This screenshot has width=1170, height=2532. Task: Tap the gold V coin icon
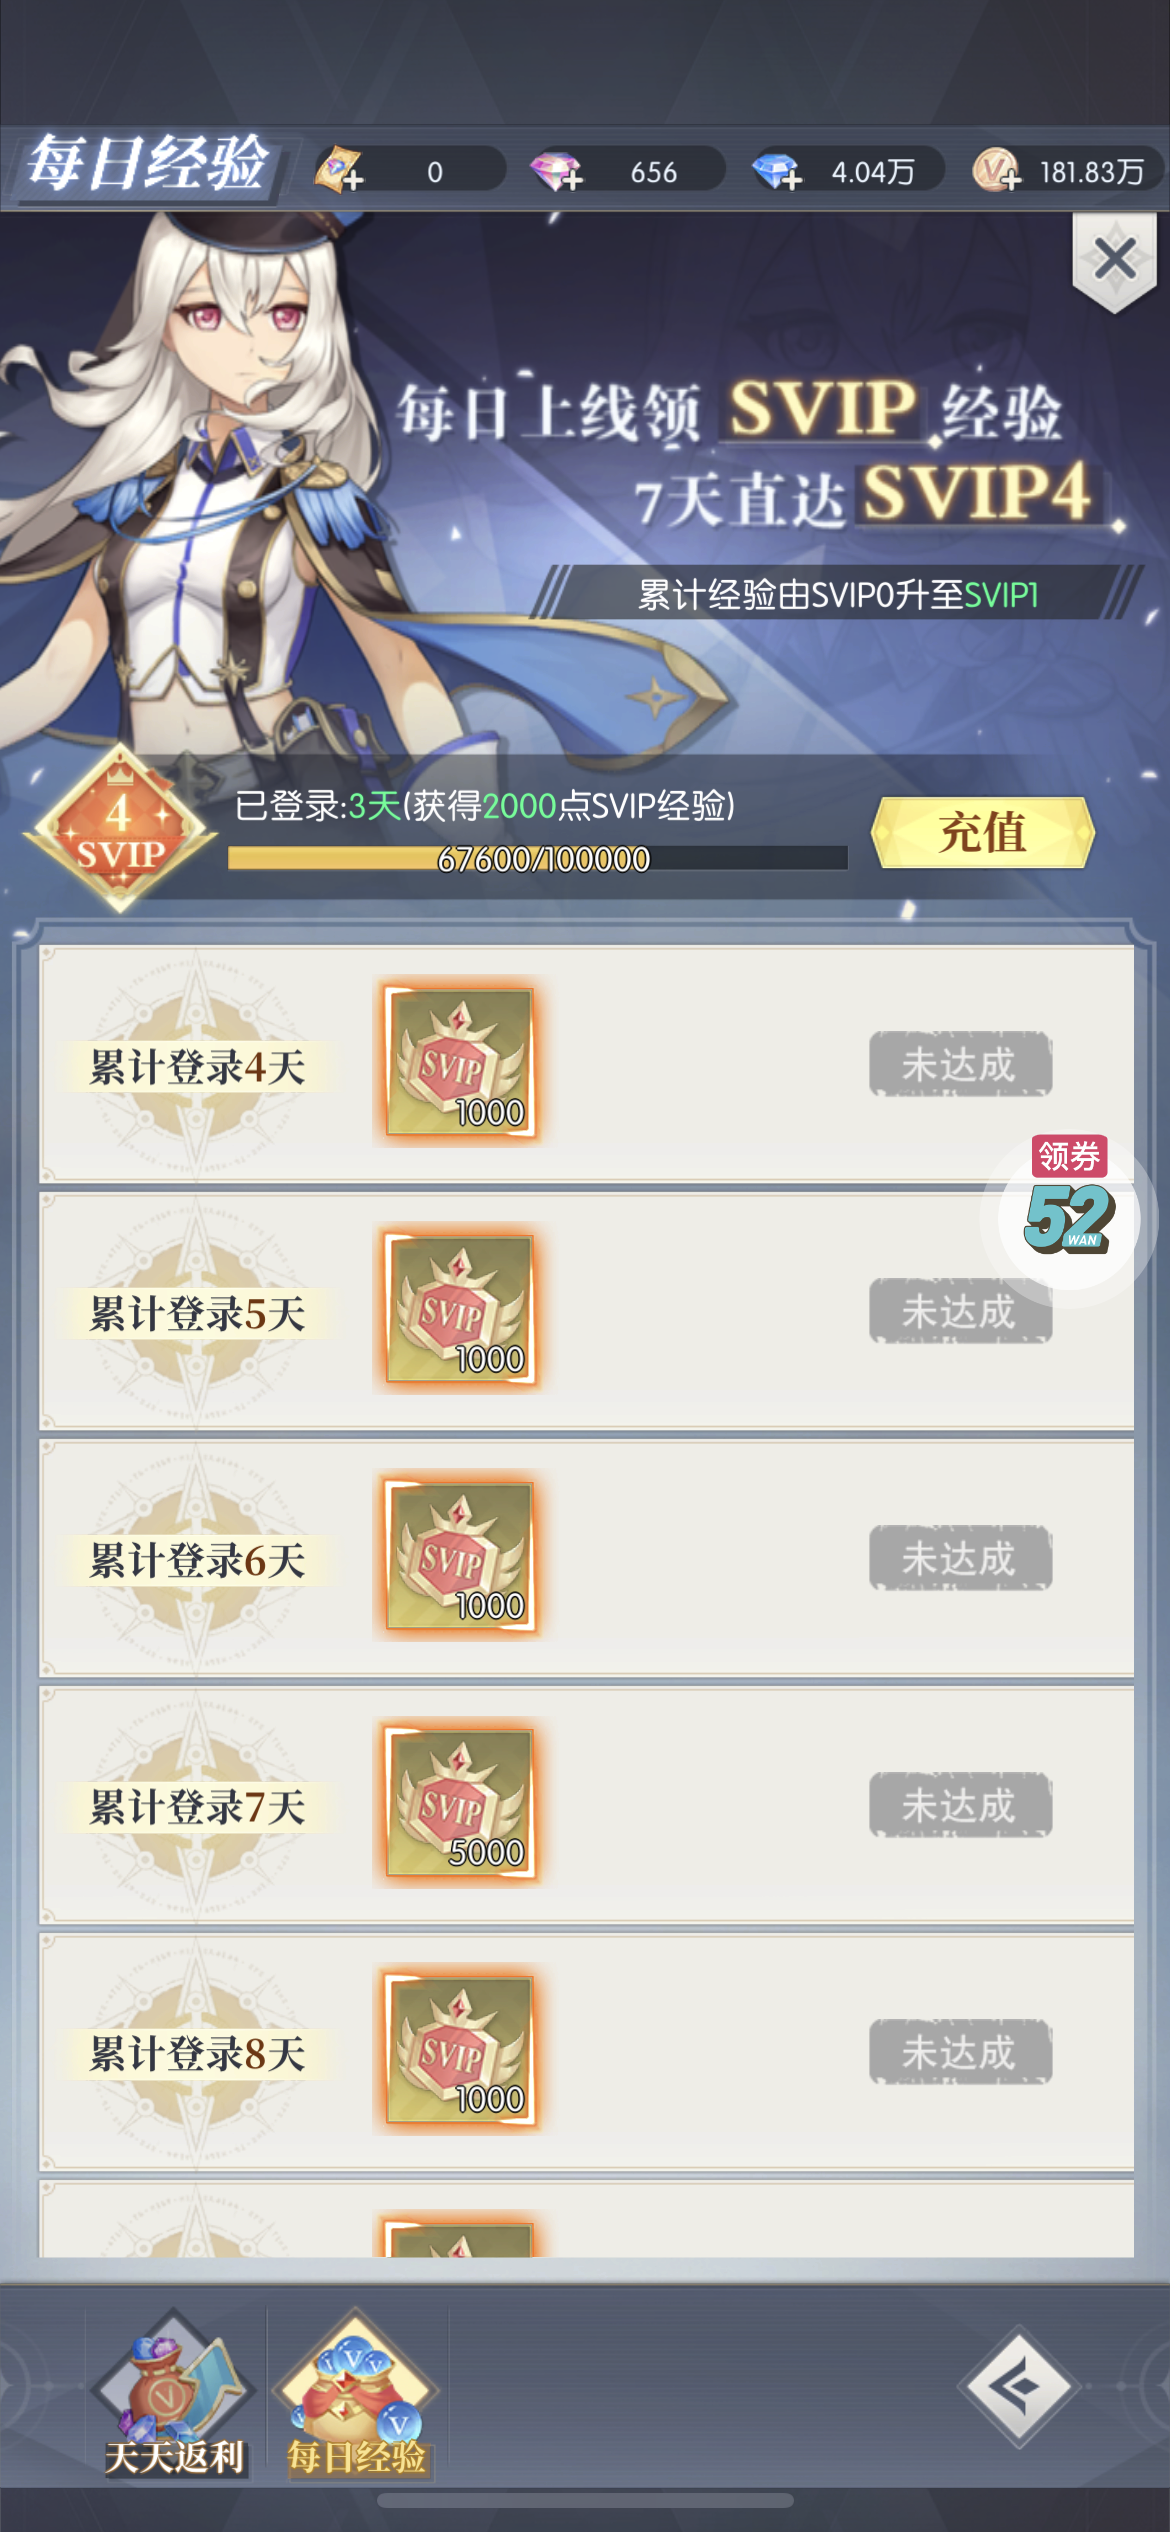pos(996,171)
